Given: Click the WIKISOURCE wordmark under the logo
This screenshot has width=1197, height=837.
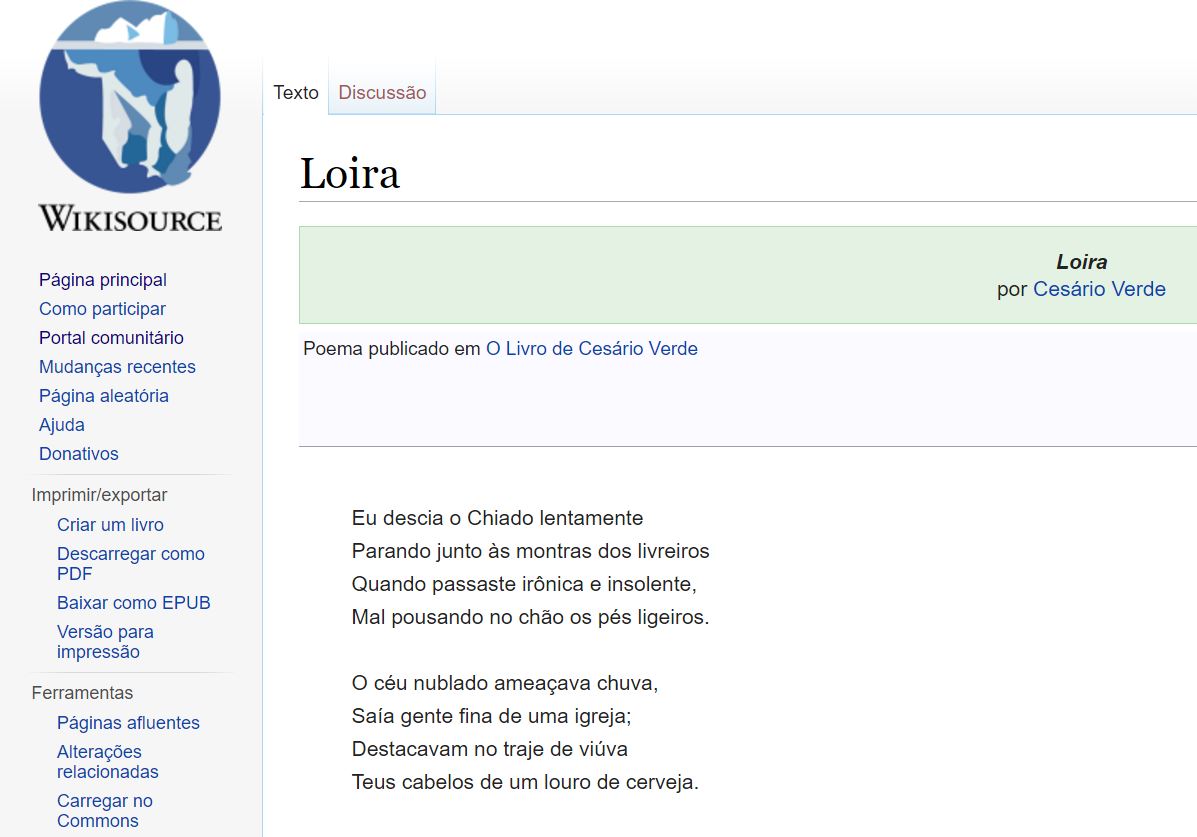Looking at the screenshot, I should [131, 218].
